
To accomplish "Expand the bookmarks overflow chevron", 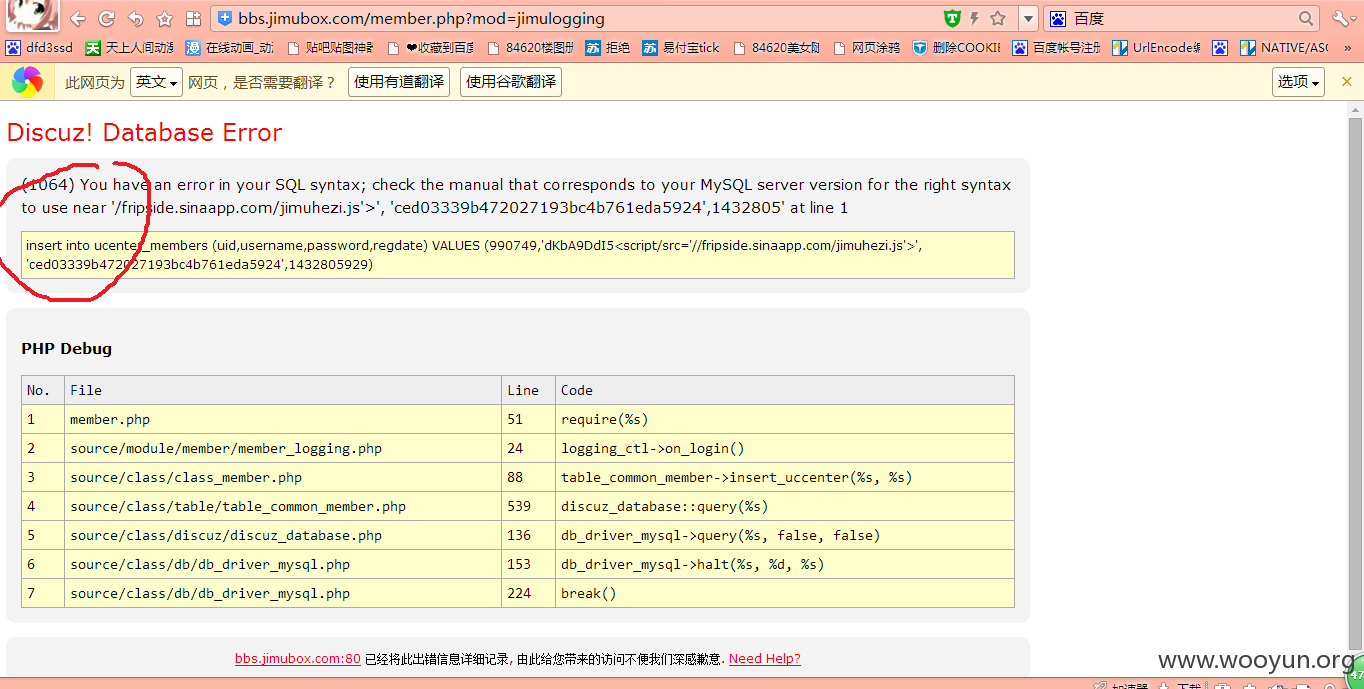I will [x=1347, y=47].
